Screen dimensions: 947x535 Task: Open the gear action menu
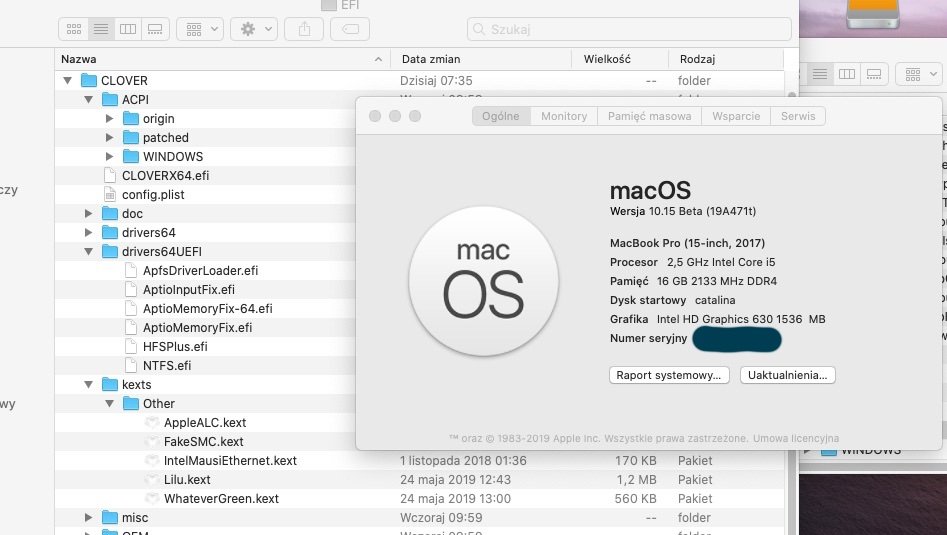254,29
